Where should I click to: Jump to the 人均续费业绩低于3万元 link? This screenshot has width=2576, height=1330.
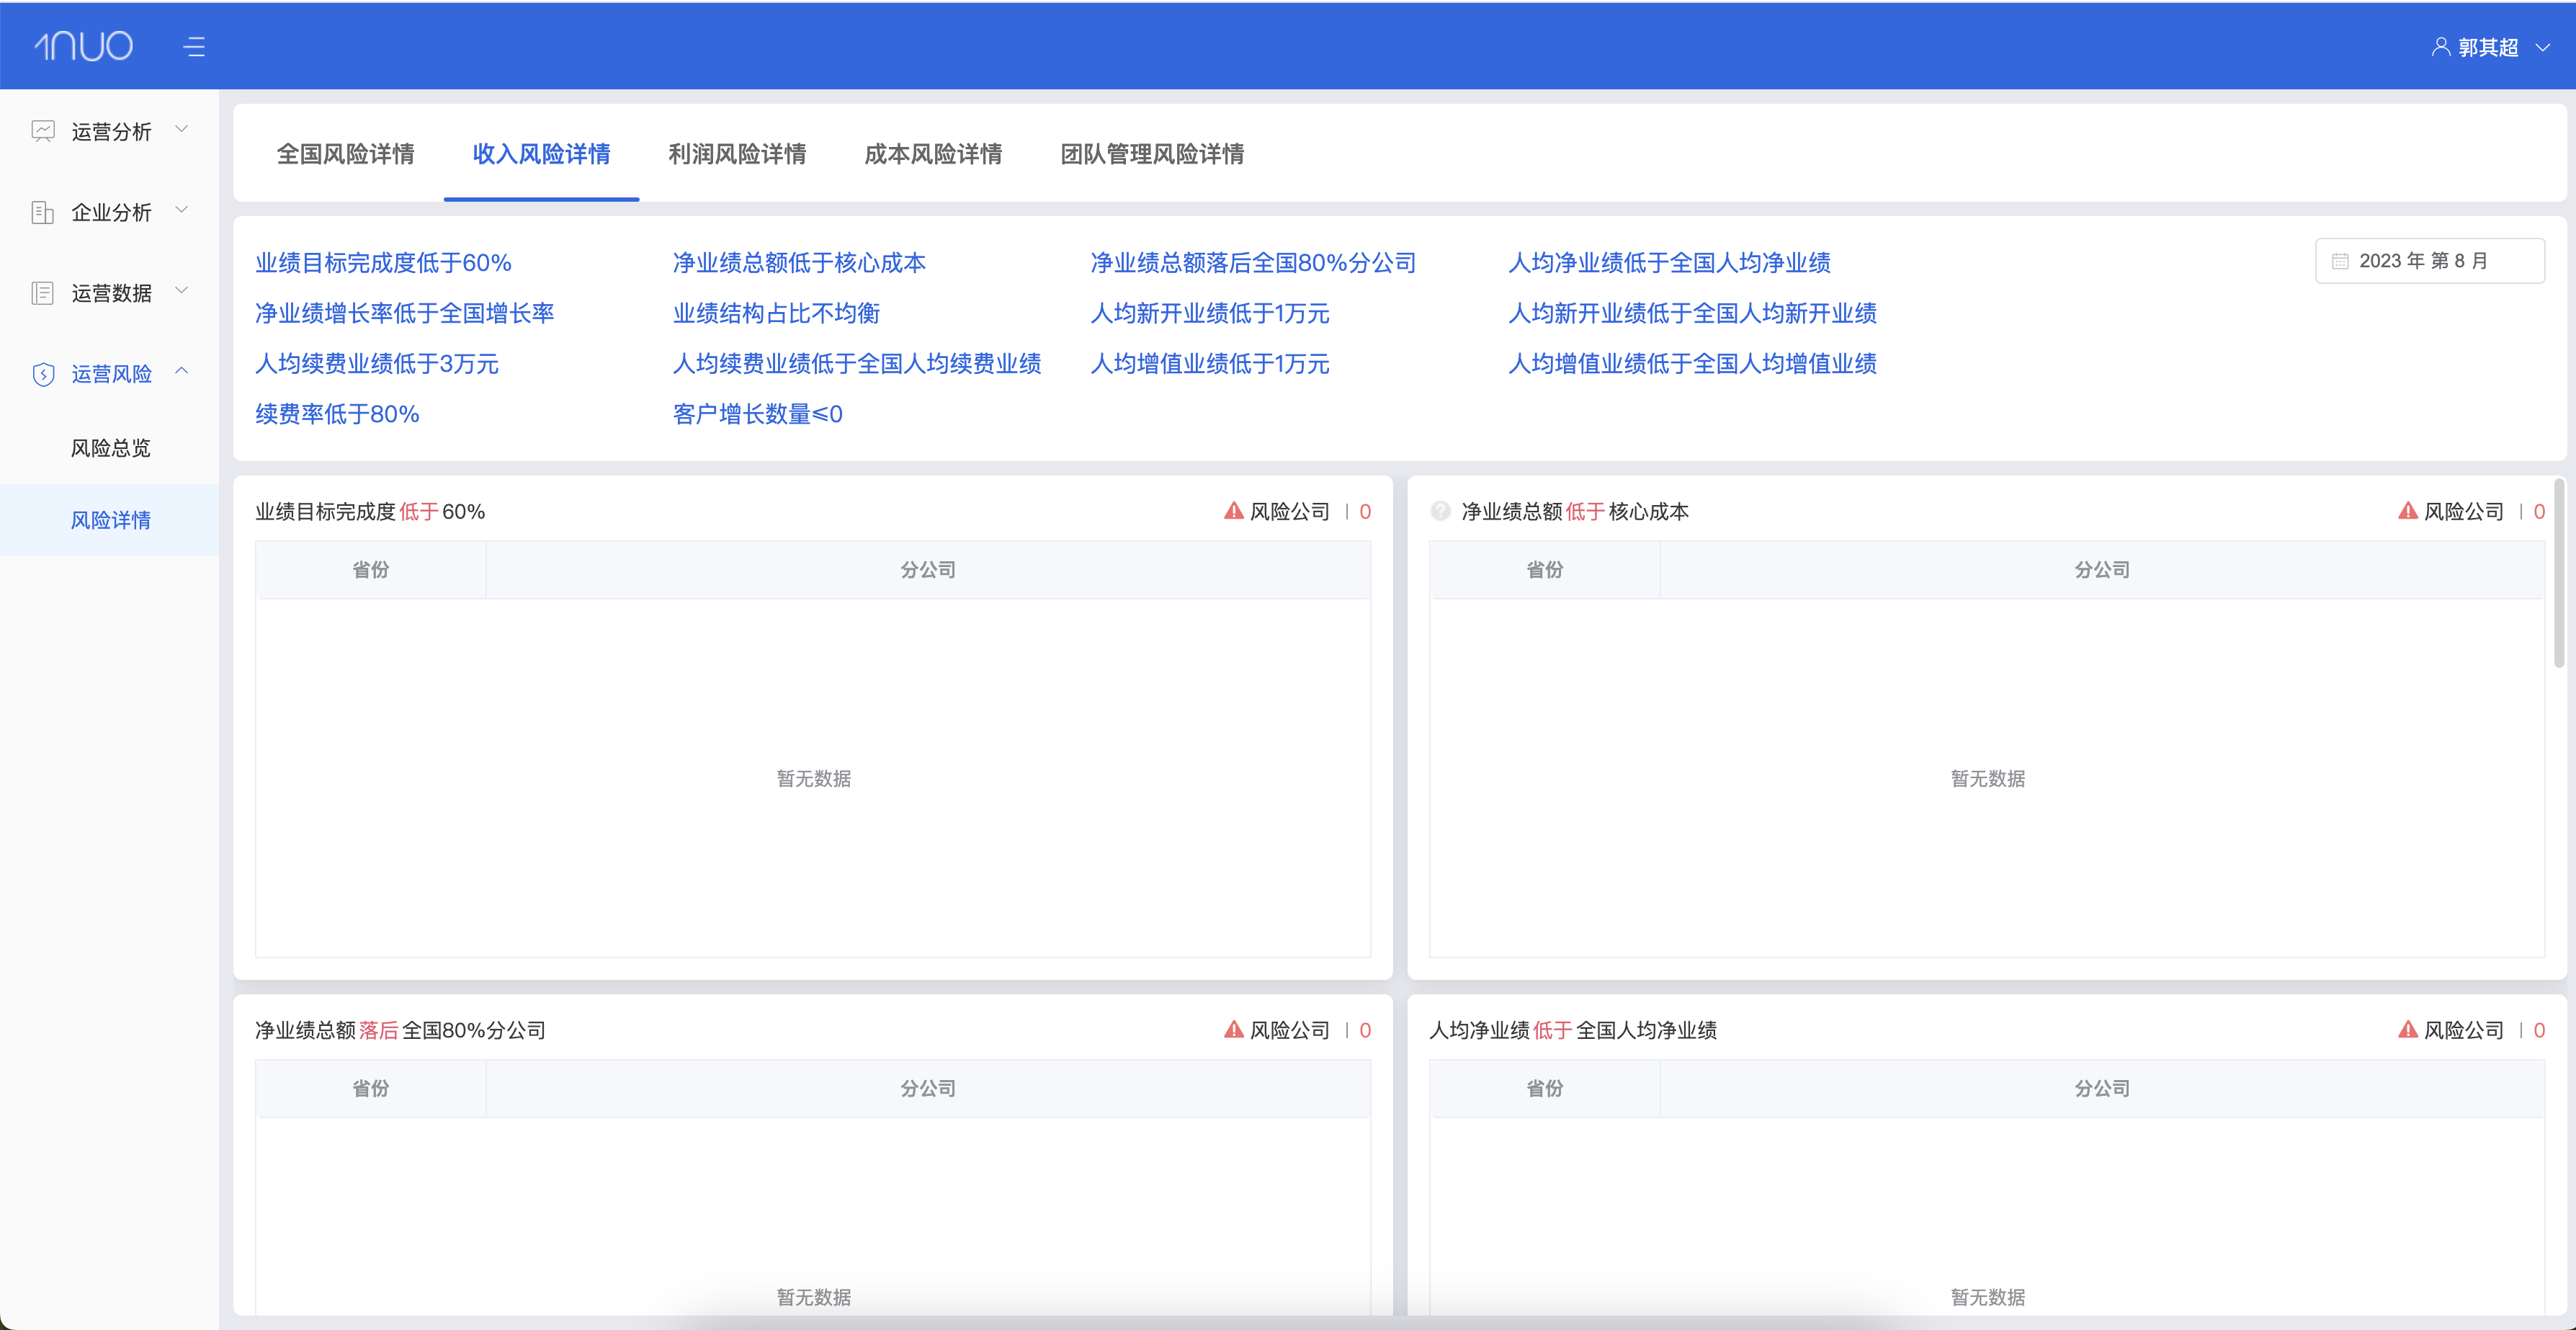pos(377,363)
